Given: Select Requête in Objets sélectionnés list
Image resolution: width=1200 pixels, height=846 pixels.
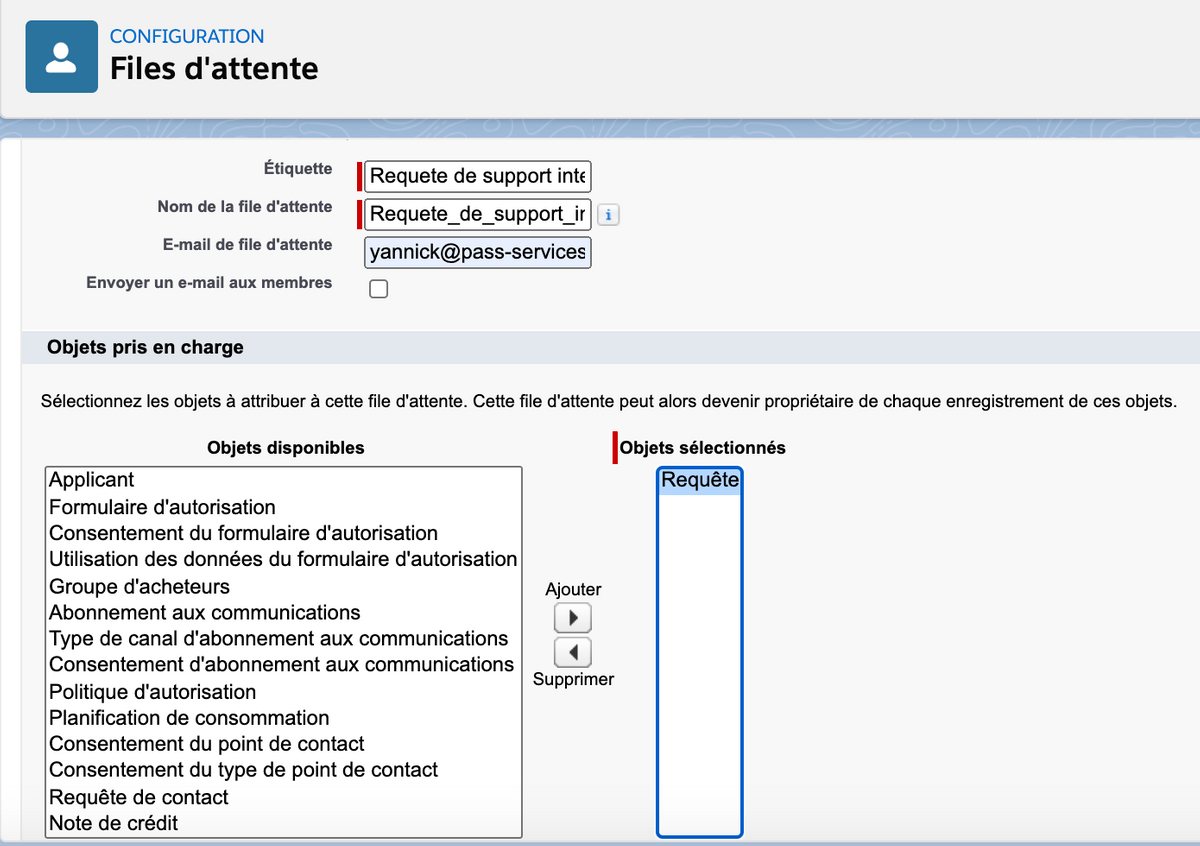Looking at the screenshot, I should (x=700, y=481).
